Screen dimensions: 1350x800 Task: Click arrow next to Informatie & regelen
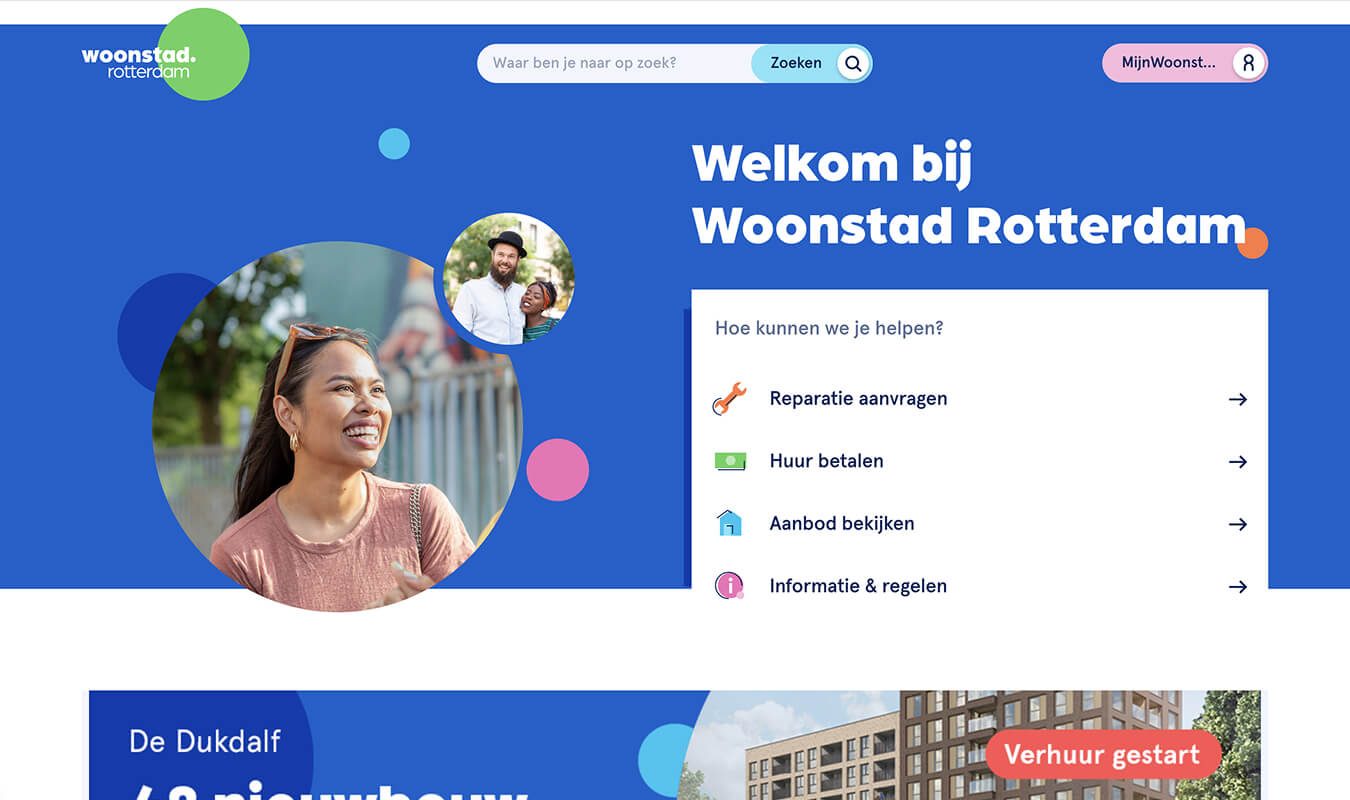click(x=1238, y=586)
